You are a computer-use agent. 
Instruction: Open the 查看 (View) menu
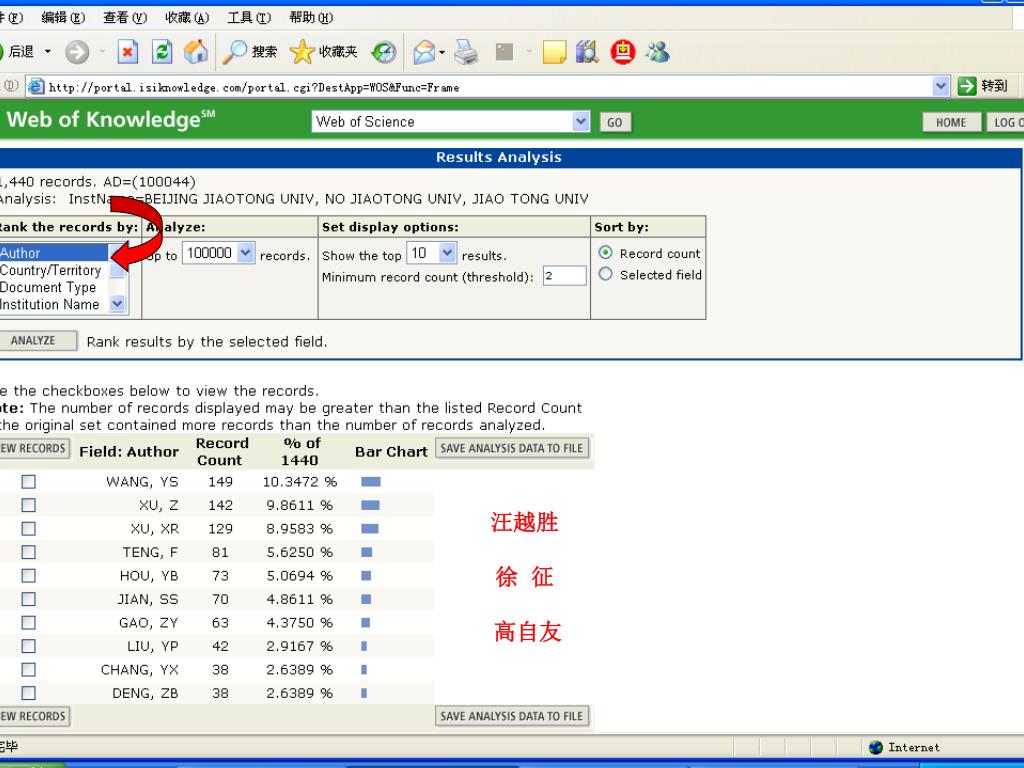125,18
